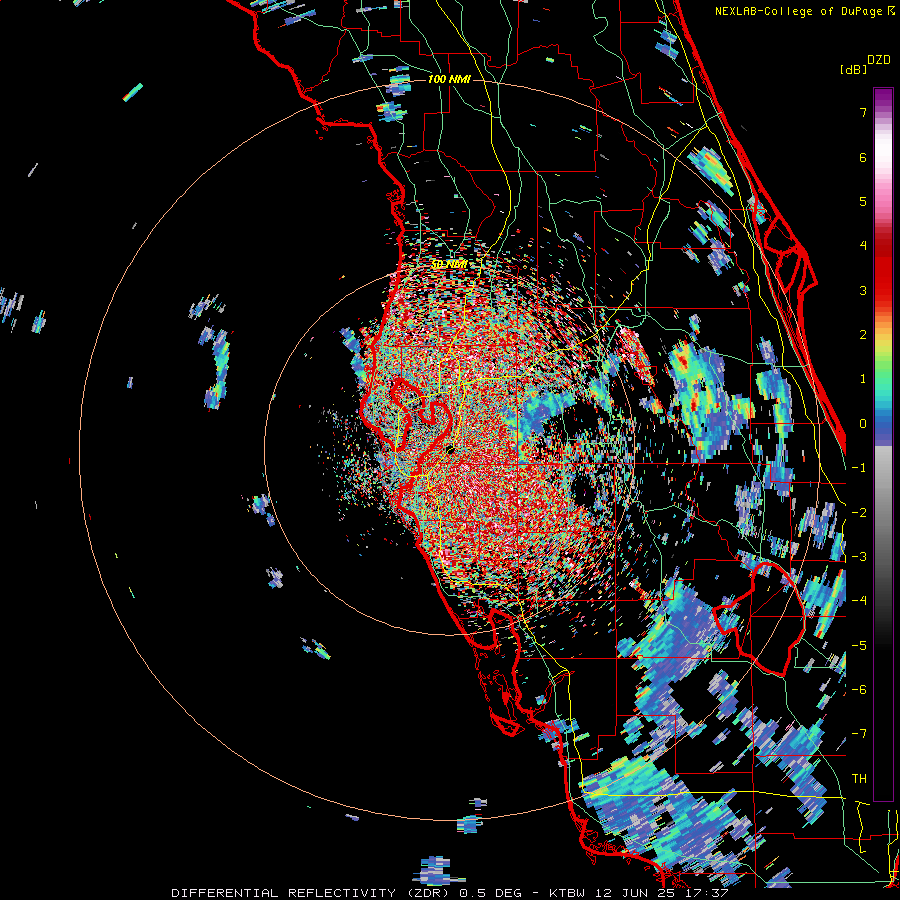Click the DZD legend title

click(879, 60)
